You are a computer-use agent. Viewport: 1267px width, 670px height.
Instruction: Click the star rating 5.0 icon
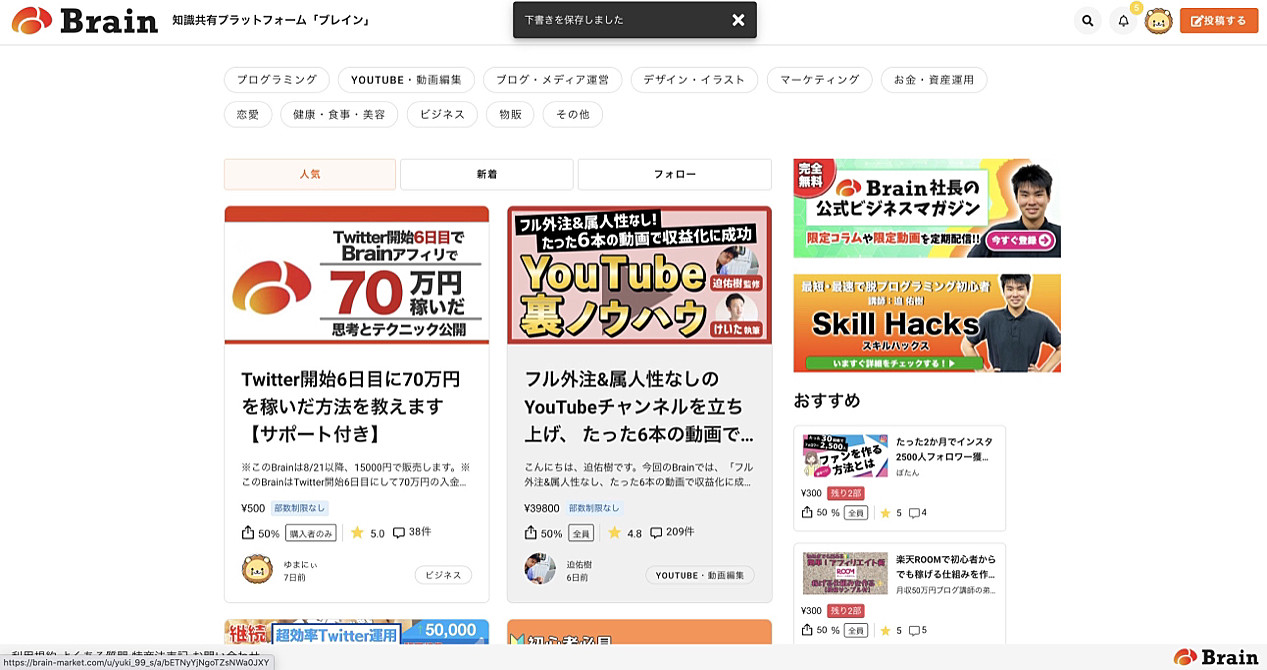tap(357, 533)
